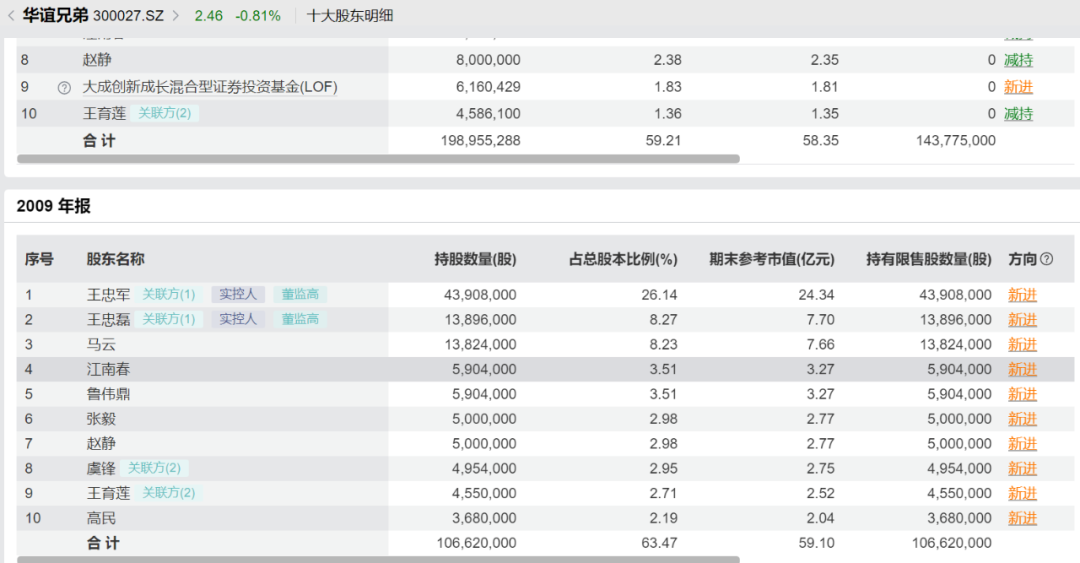Viewport: 1080px width, 563px height.
Task: Click the back chevron before 华谊兄弟
Action: pyautogui.click(x=11, y=16)
